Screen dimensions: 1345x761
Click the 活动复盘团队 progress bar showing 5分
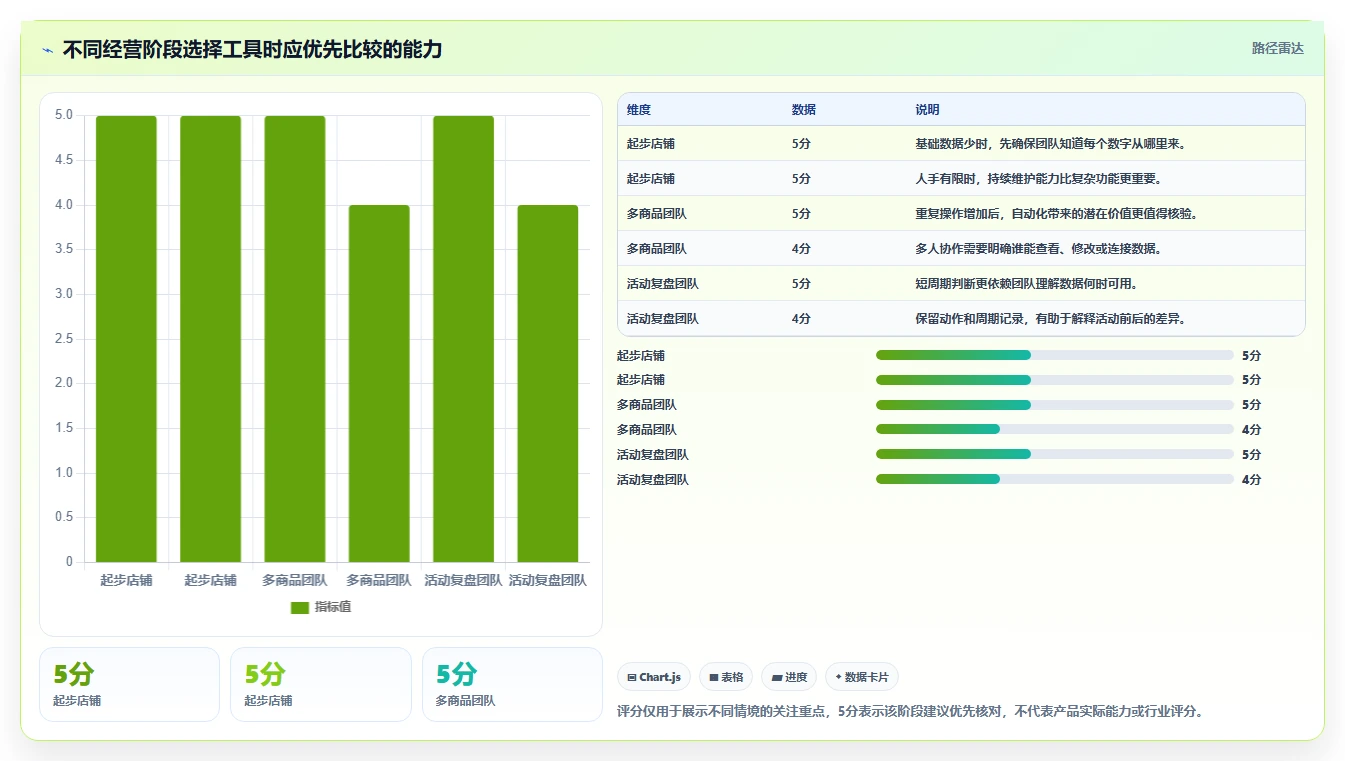tap(1055, 455)
